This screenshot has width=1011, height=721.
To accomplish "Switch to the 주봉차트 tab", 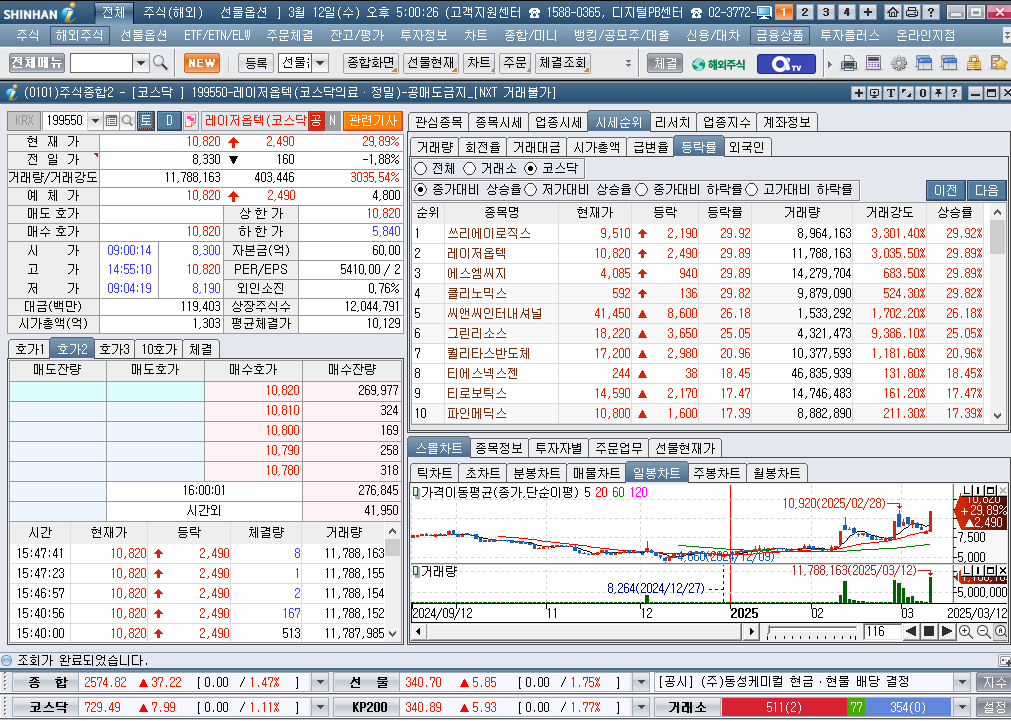I will pyautogui.click(x=716, y=473).
